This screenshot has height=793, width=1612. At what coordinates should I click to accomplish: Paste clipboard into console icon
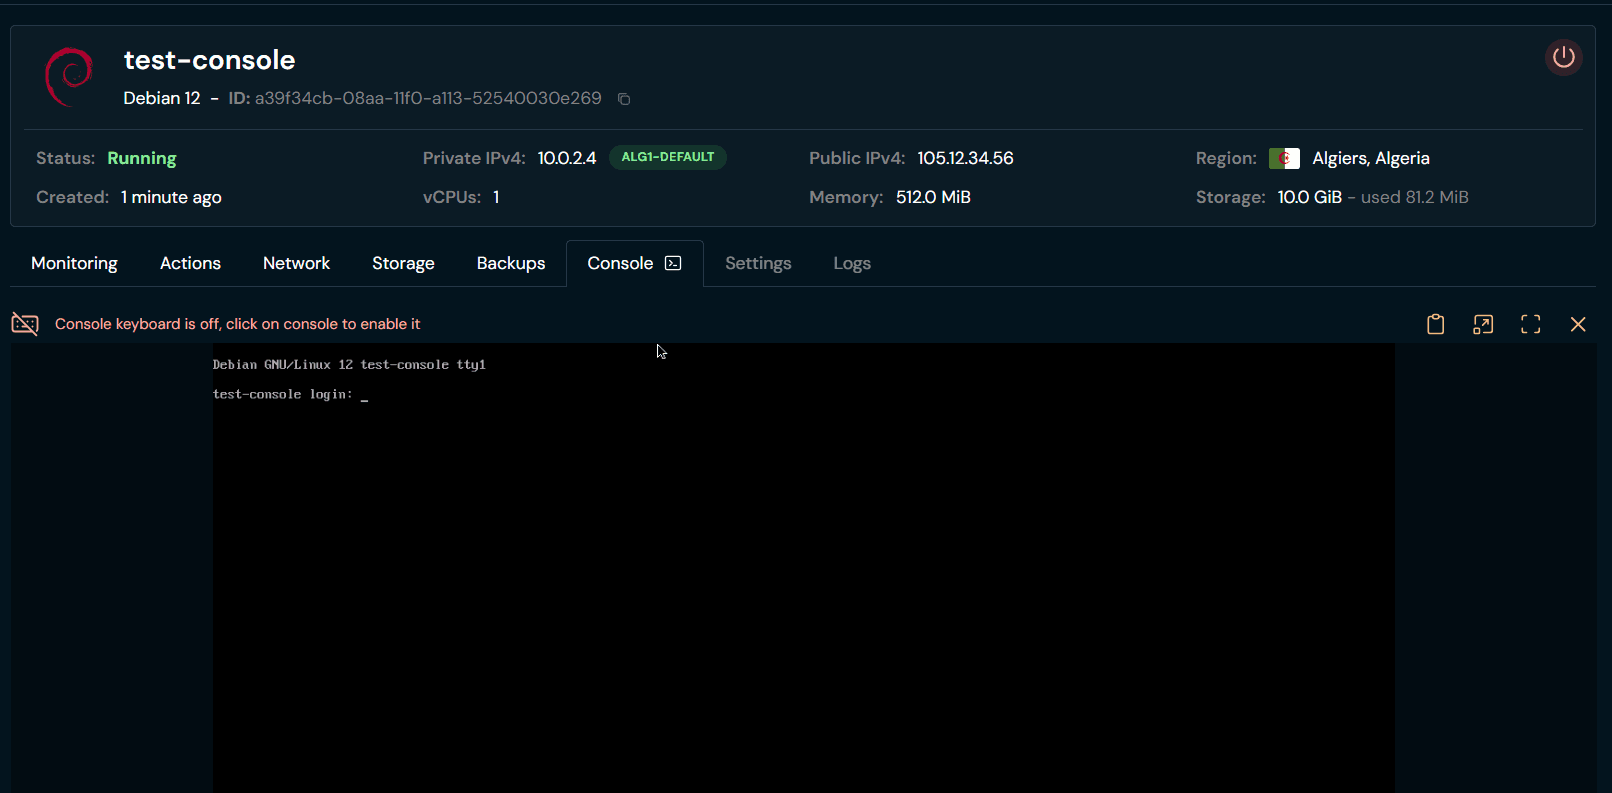pos(1436,324)
